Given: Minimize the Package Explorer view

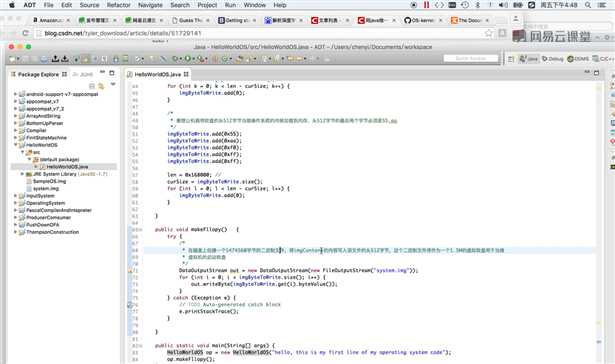Looking at the screenshot, I should click(x=102, y=73).
